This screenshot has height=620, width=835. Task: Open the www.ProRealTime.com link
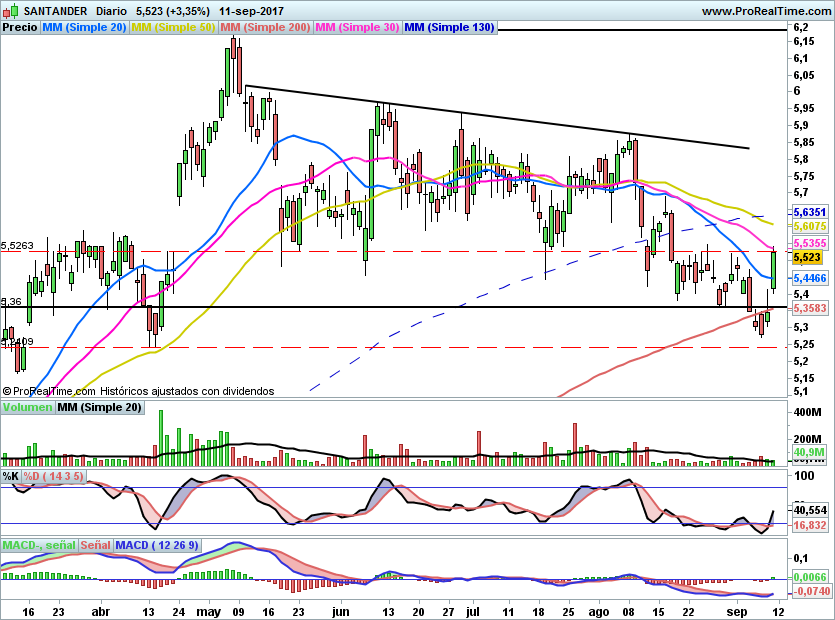point(765,11)
